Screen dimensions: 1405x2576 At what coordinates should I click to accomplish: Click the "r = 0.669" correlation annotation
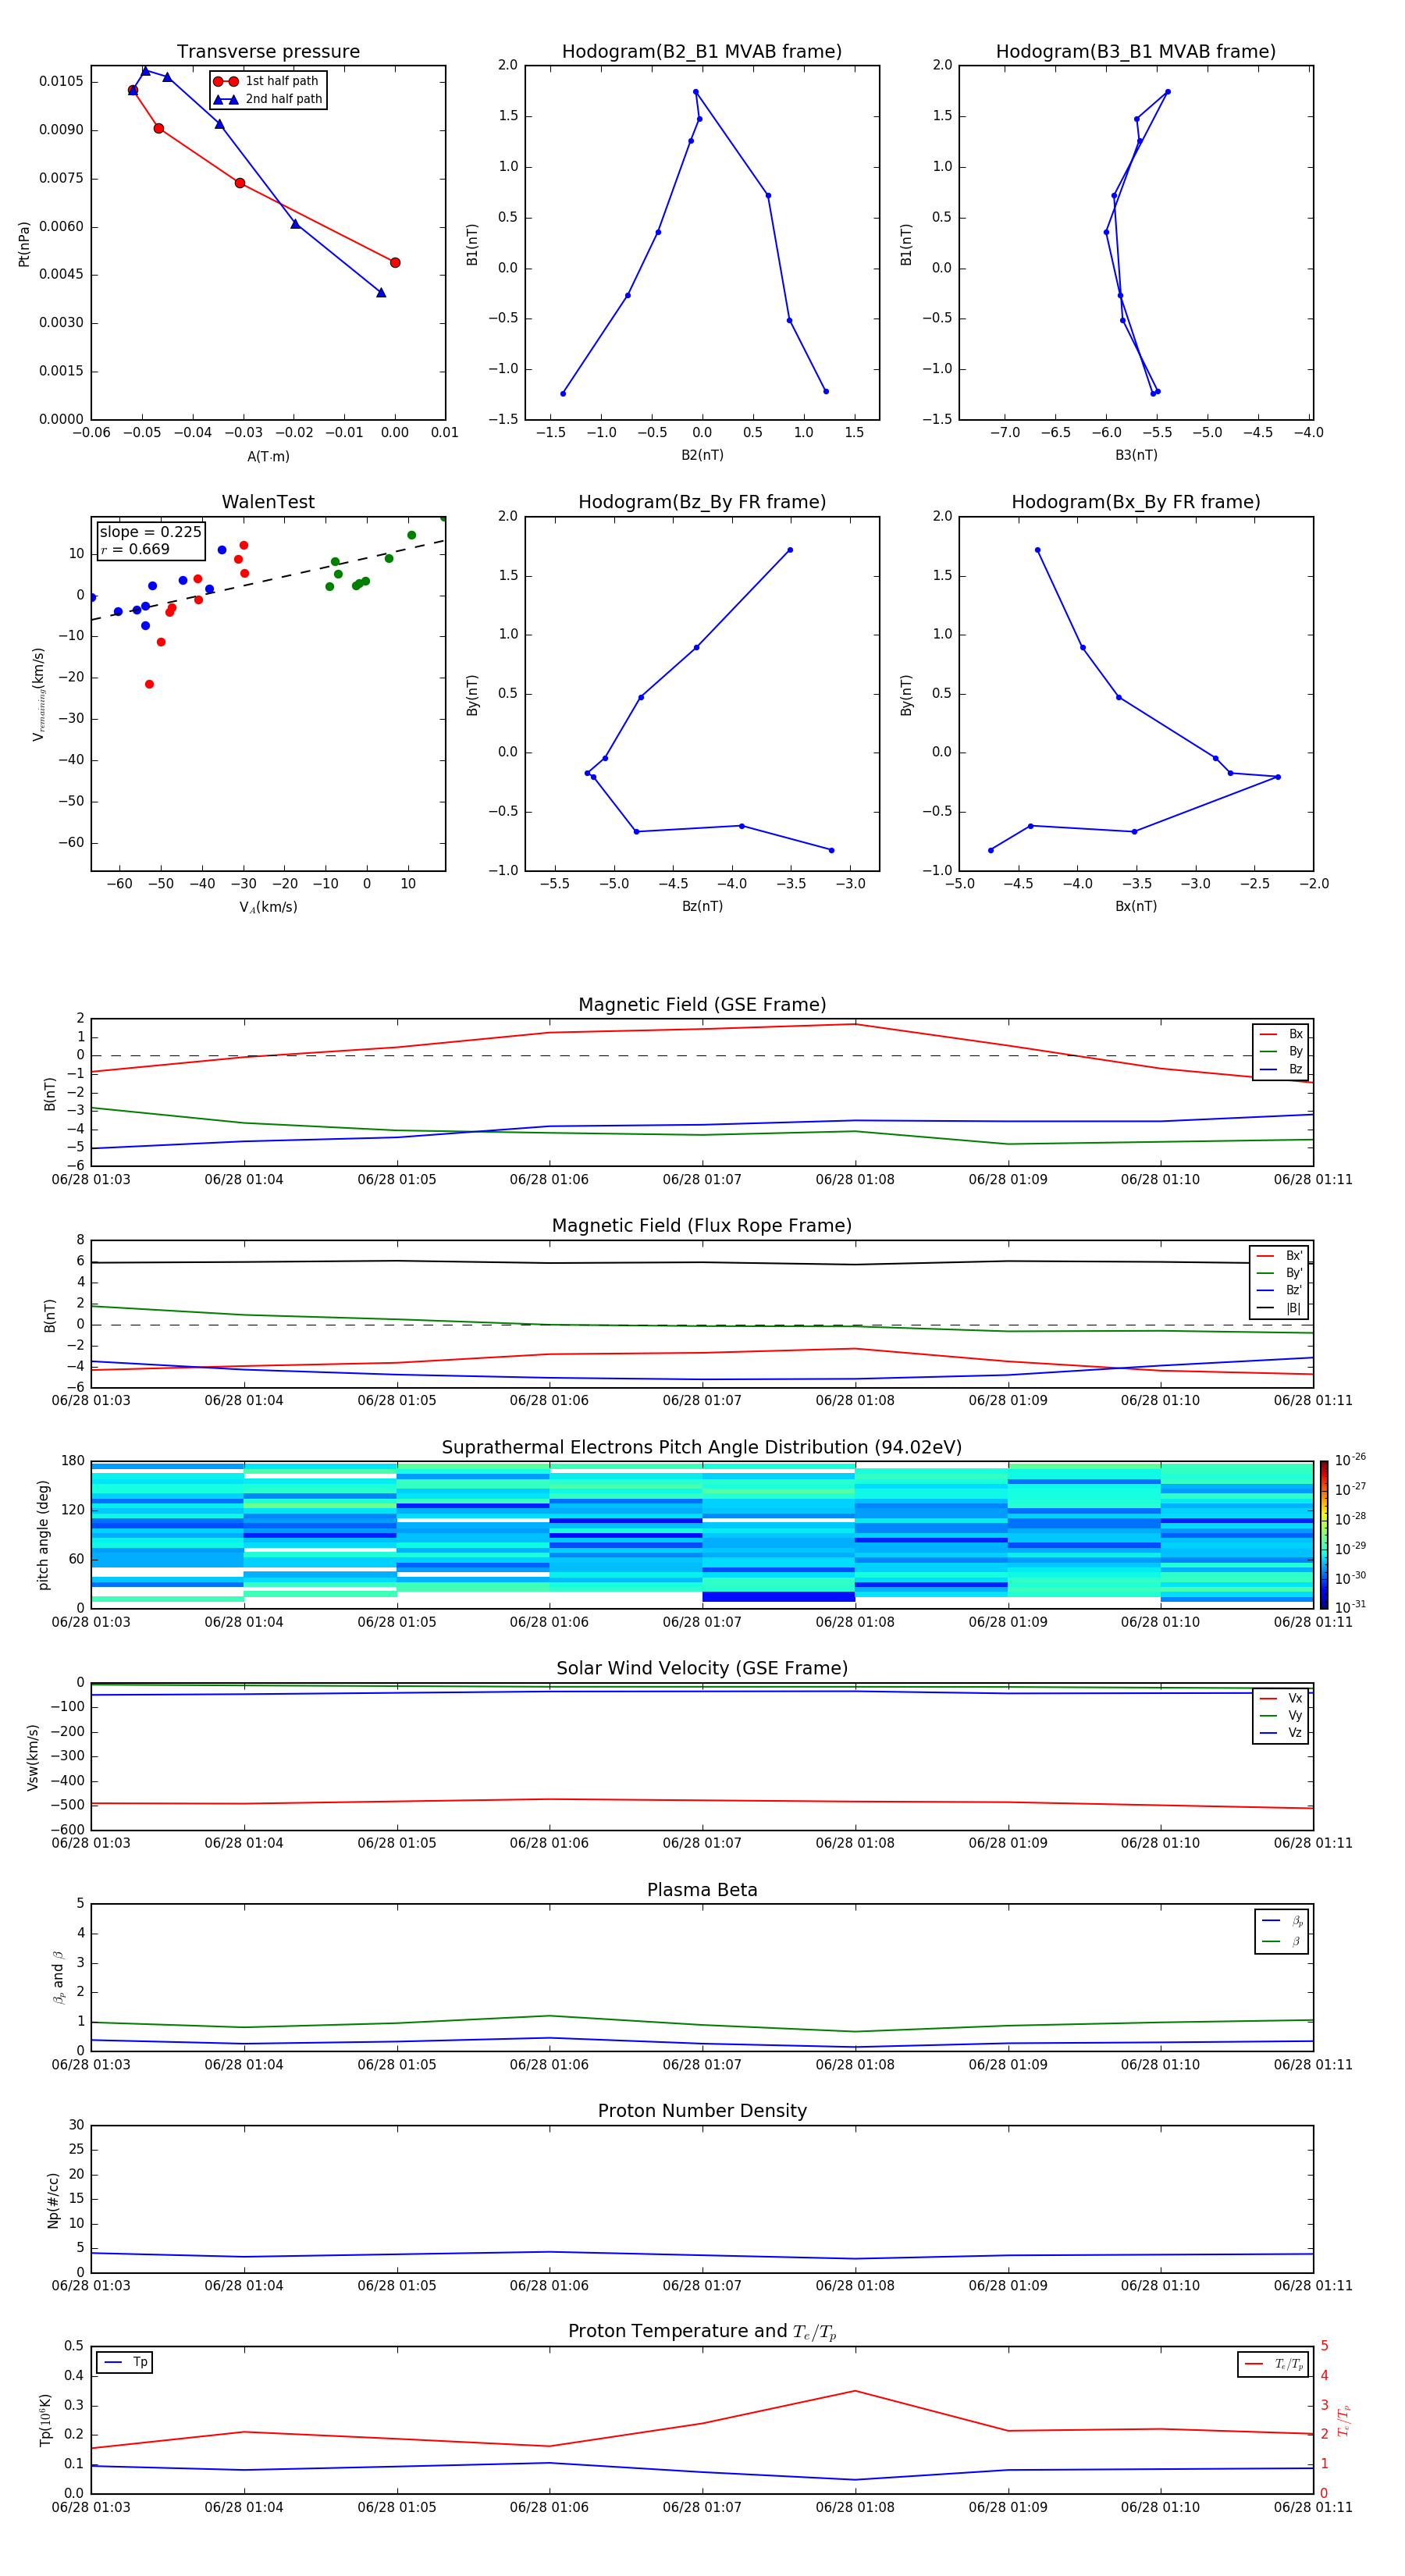pos(135,549)
